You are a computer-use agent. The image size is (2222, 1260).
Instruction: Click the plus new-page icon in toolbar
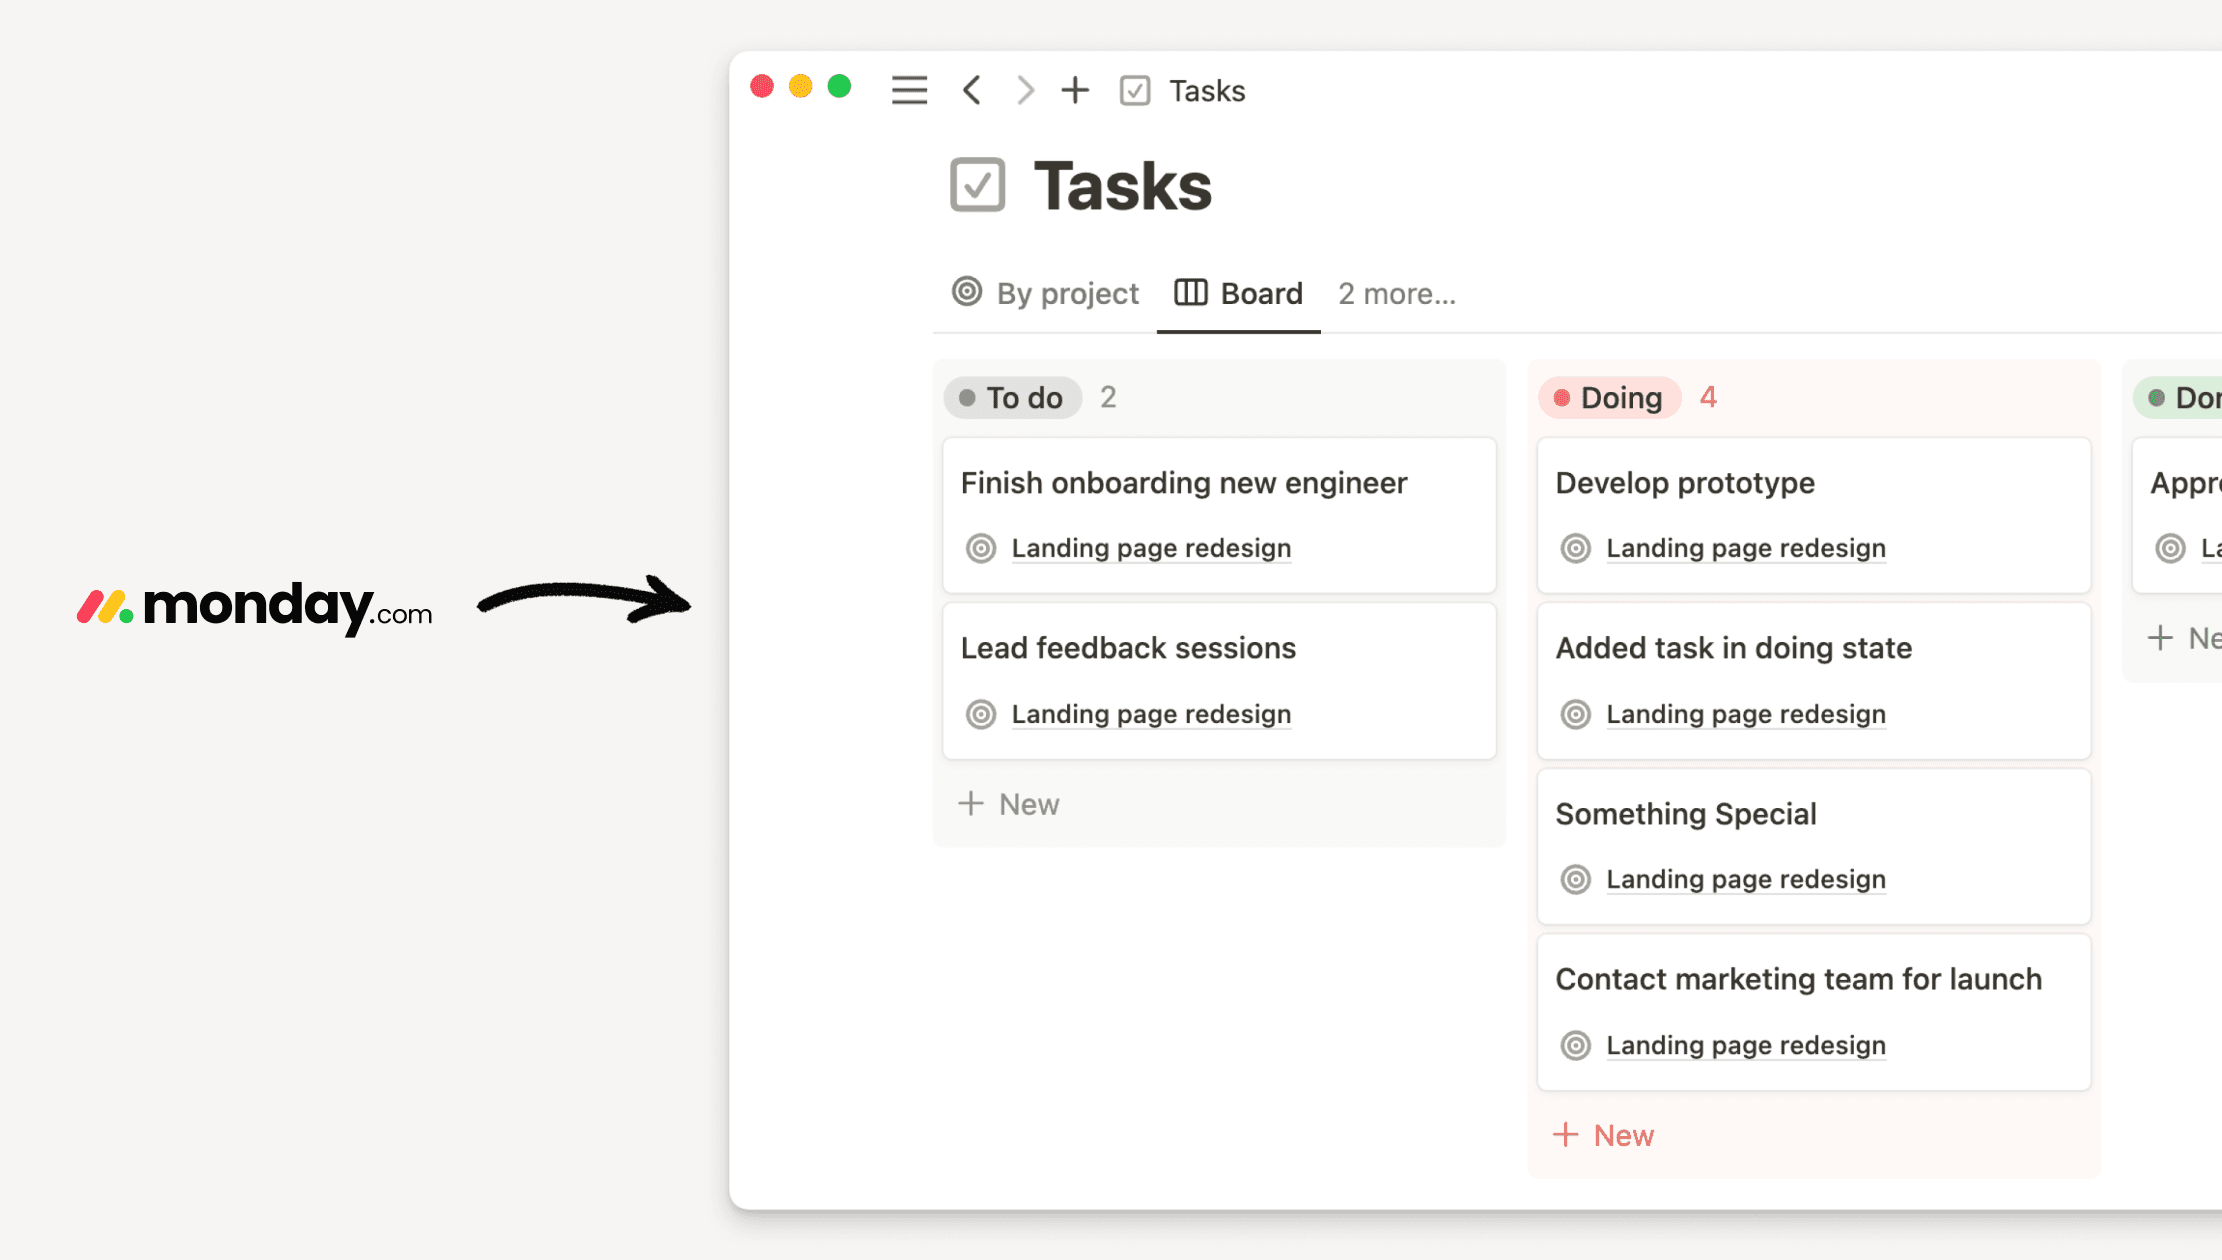(x=1075, y=90)
